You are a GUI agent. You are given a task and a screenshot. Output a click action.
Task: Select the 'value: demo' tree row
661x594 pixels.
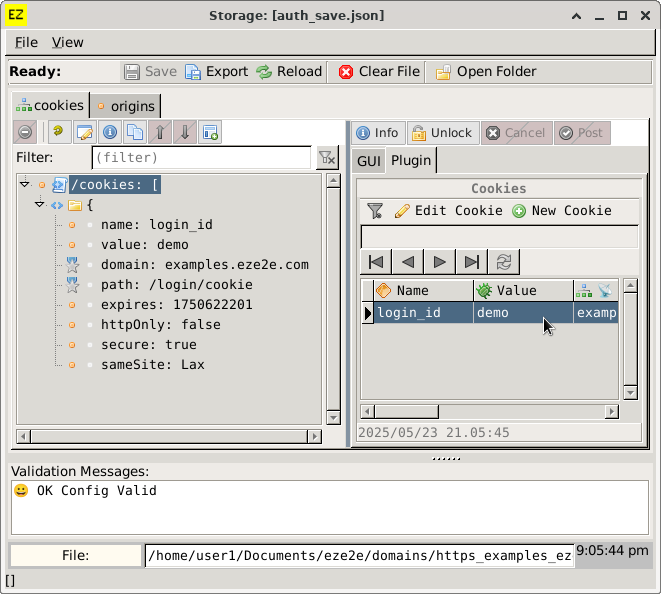tap(145, 245)
